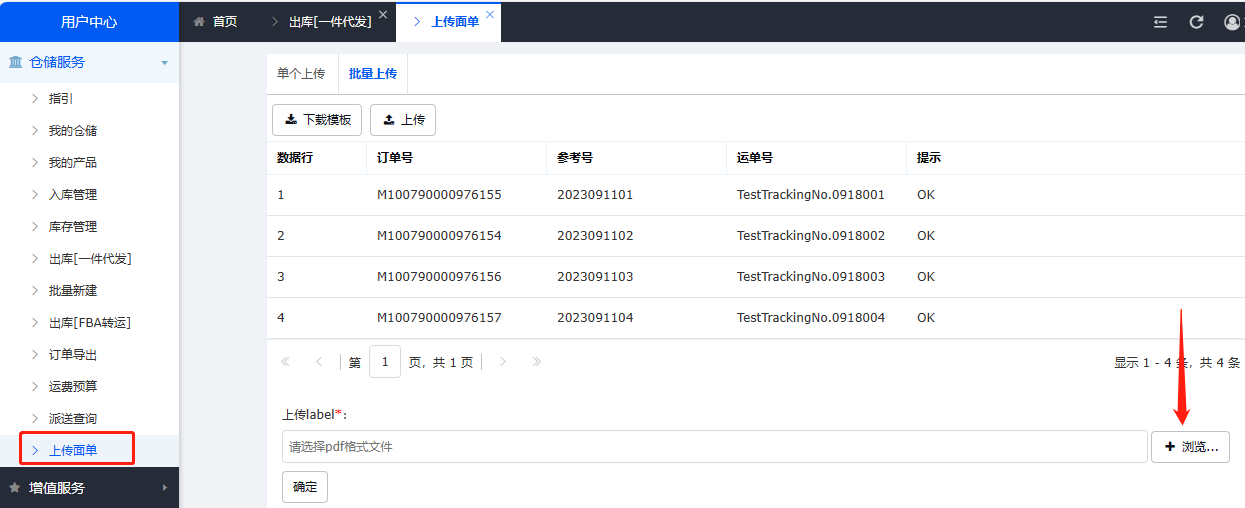This screenshot has width=1245, height=508.
Task: Click reference number 2023091101
Action: click(595, 195)
